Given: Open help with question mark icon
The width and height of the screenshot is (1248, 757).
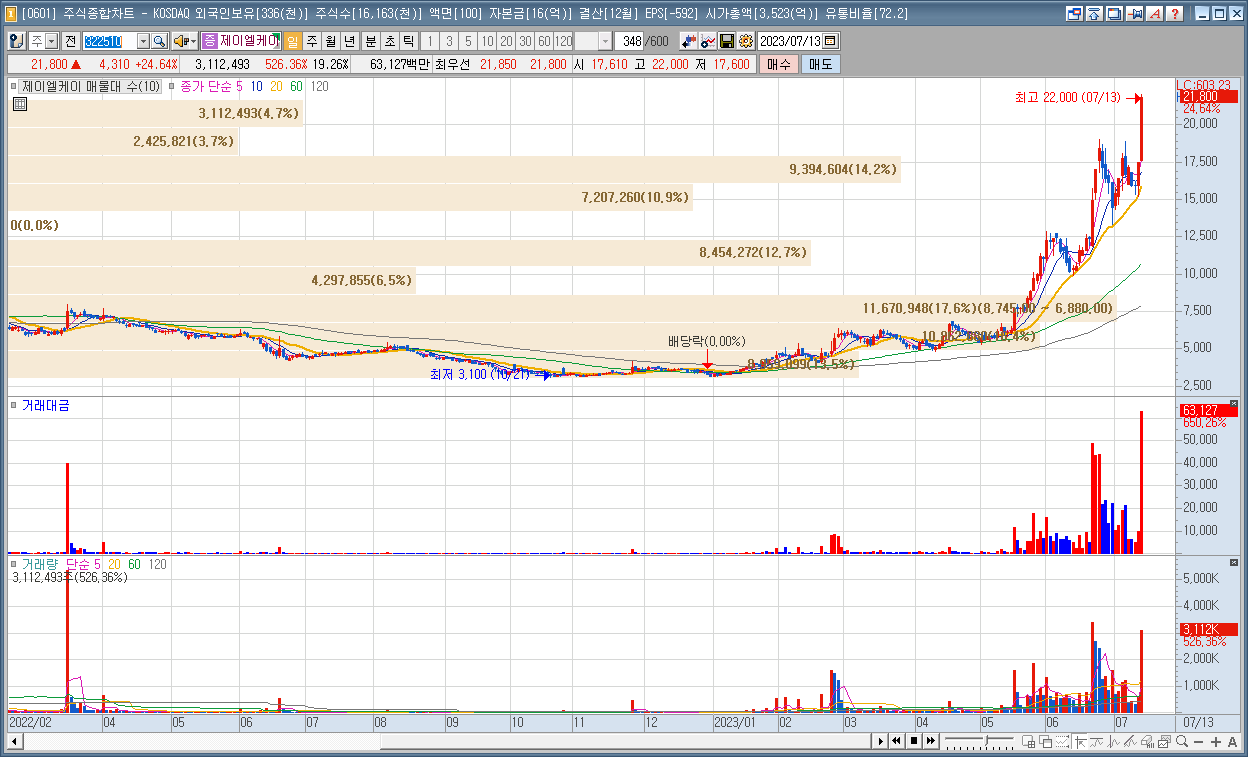Looking at the screenshot, I should [1175, 14].
